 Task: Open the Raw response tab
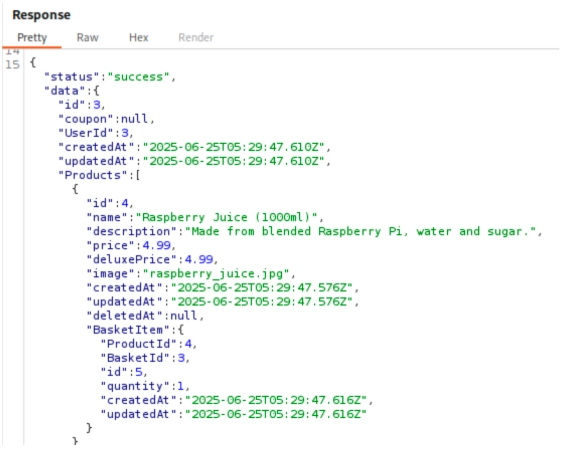click(87, 37)
